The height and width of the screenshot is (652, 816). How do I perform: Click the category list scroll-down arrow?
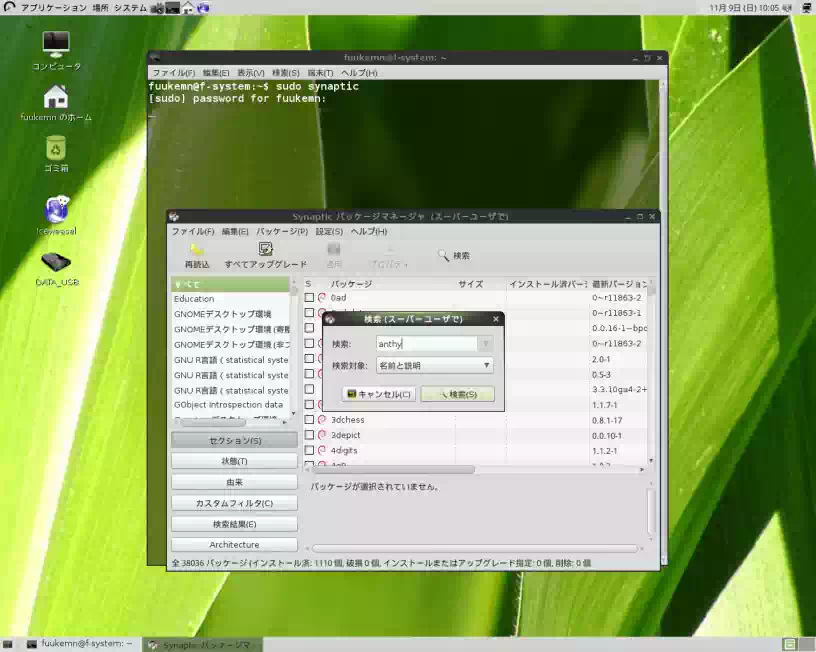294,414
